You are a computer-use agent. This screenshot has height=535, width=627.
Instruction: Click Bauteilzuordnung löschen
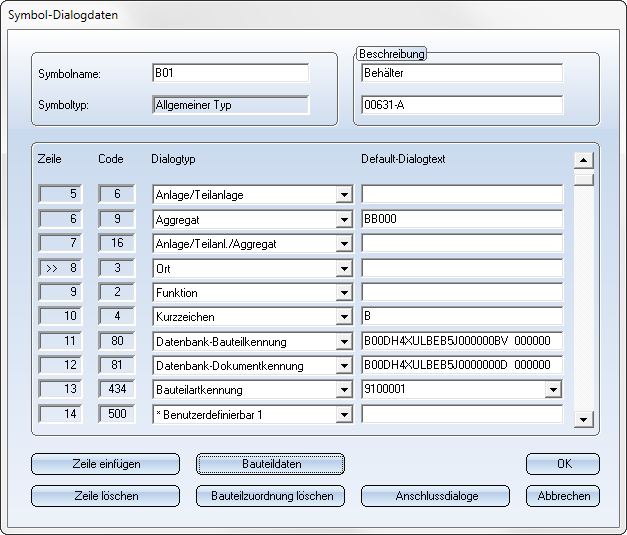click(271, 496)
